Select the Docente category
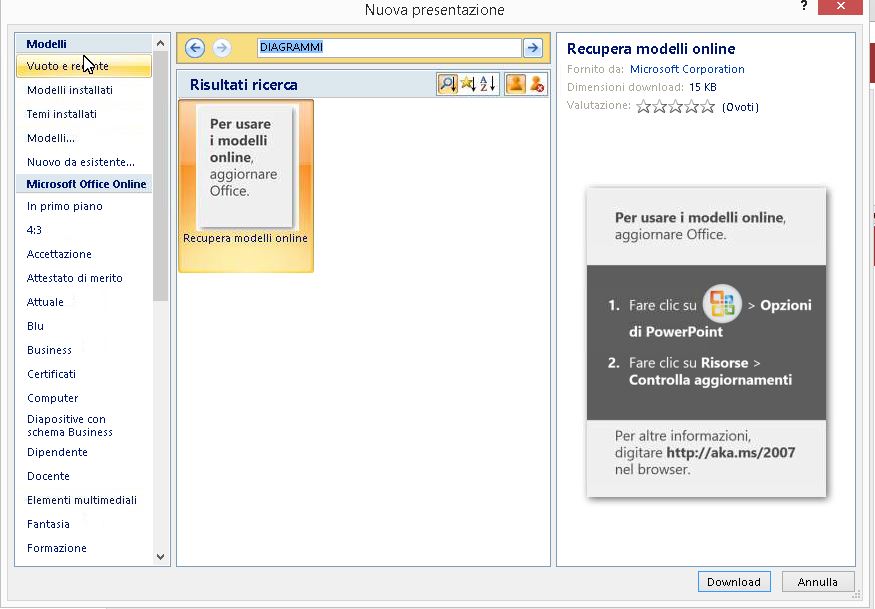Screen dimensions: 875x609 click(x=49, y=476)
